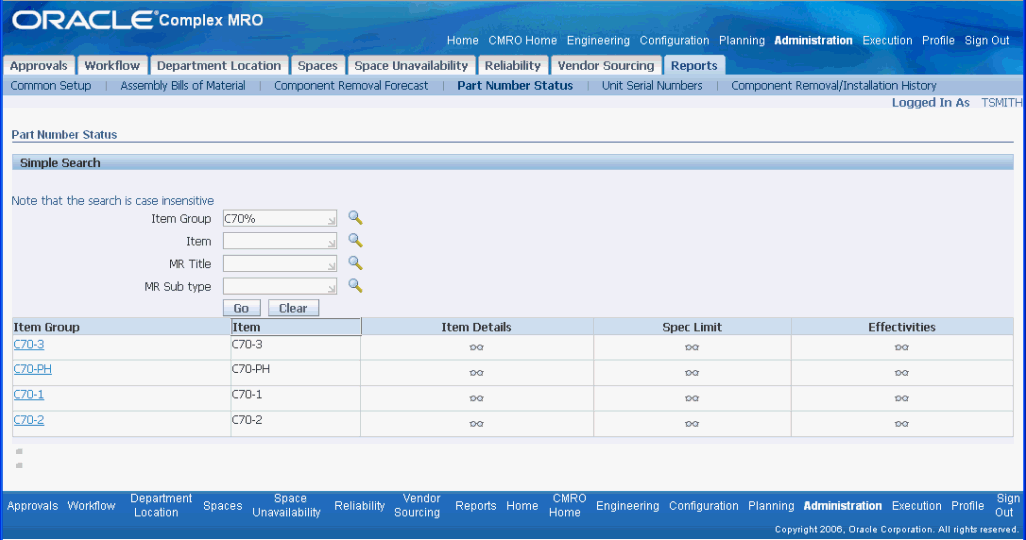View Item Details glasses icon for C70-2

tap(476, 424)
